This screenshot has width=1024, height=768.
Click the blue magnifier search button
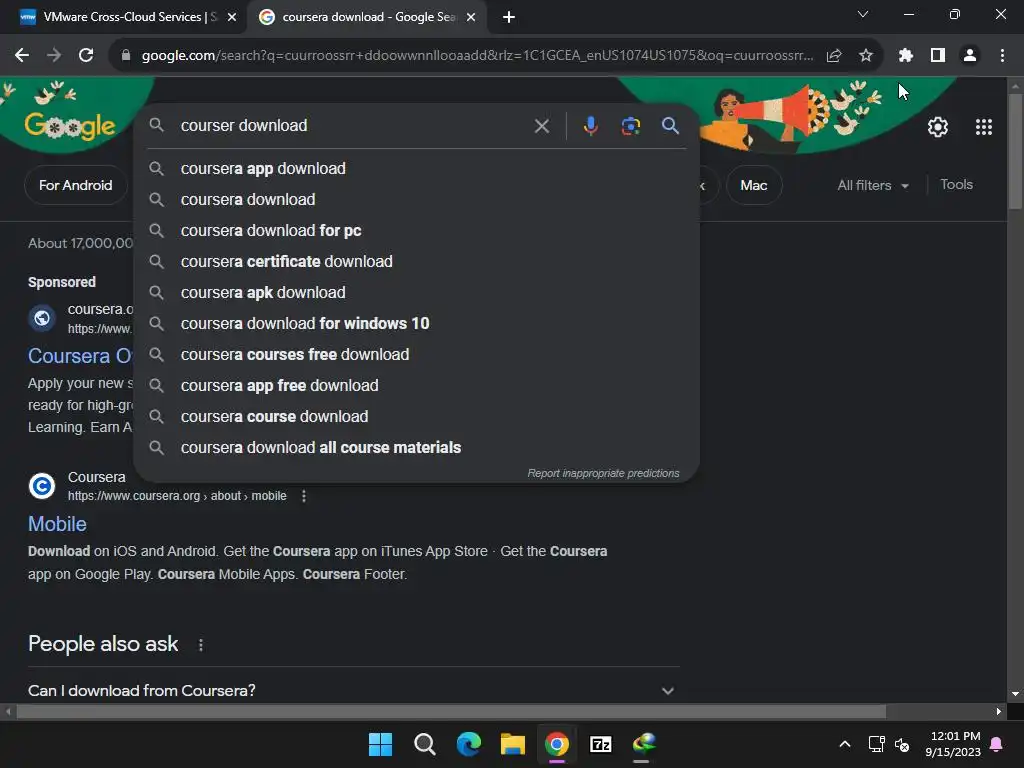point(670,125)
